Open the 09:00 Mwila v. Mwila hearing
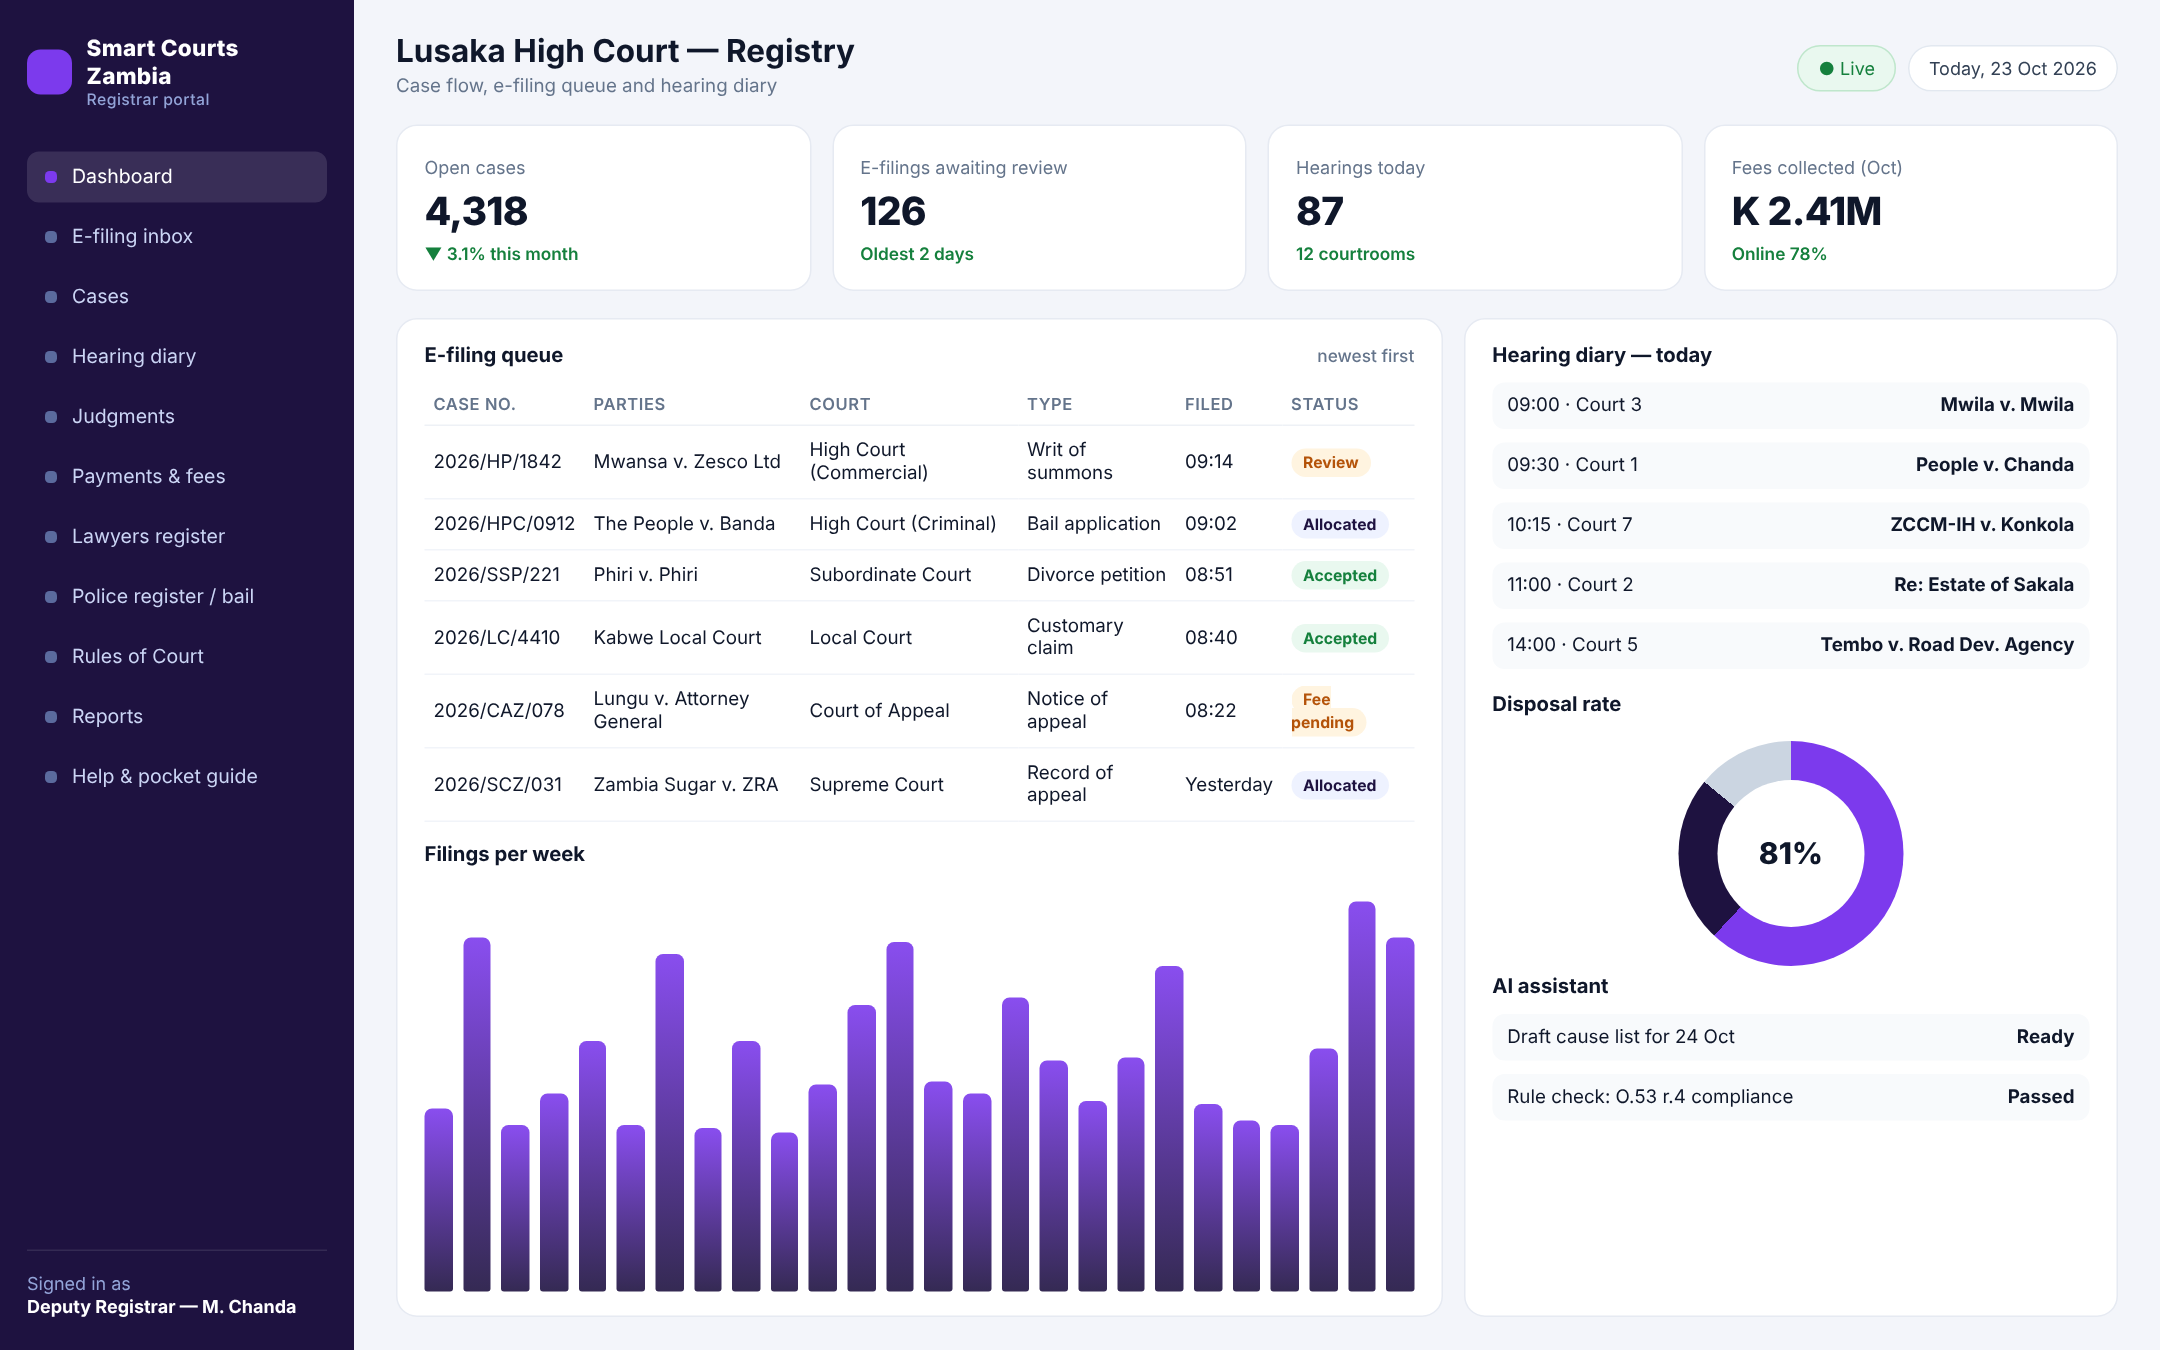The width and height of the screenshot is (2160, 1350). pos(1790,405)
